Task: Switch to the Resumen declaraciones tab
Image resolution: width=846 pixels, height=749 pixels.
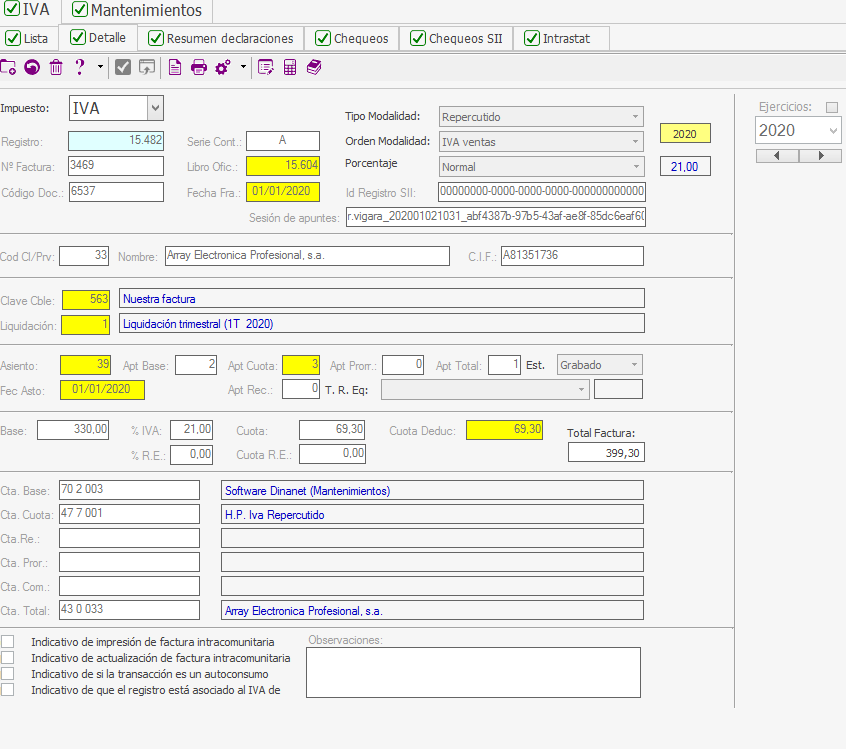Action: (x=221, y=39)
